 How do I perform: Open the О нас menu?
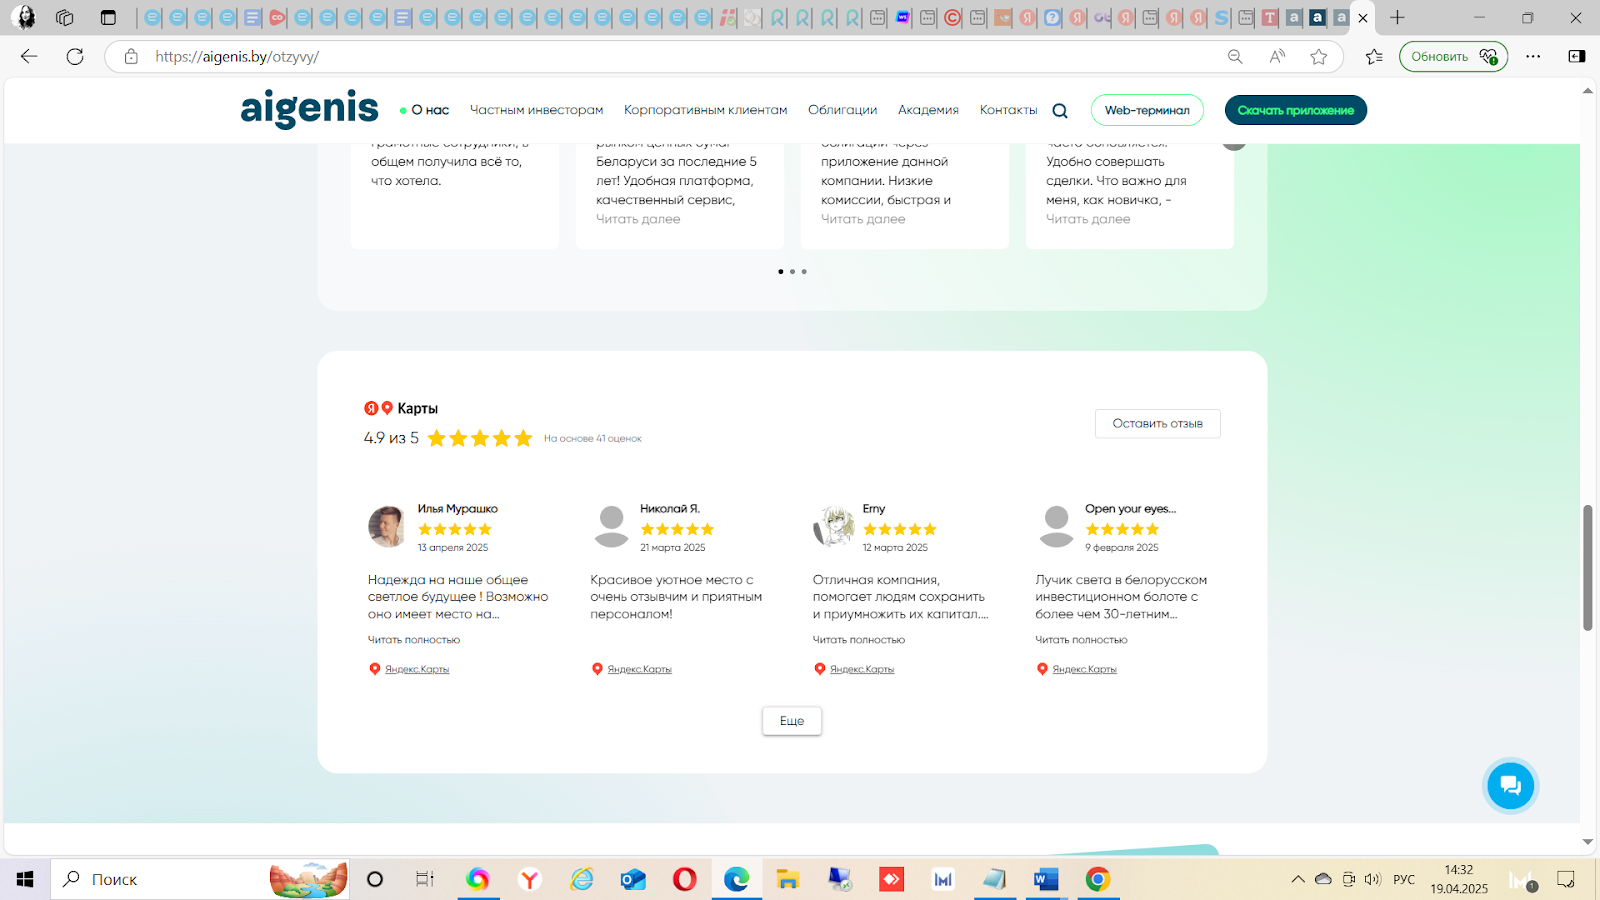(430, 110)
